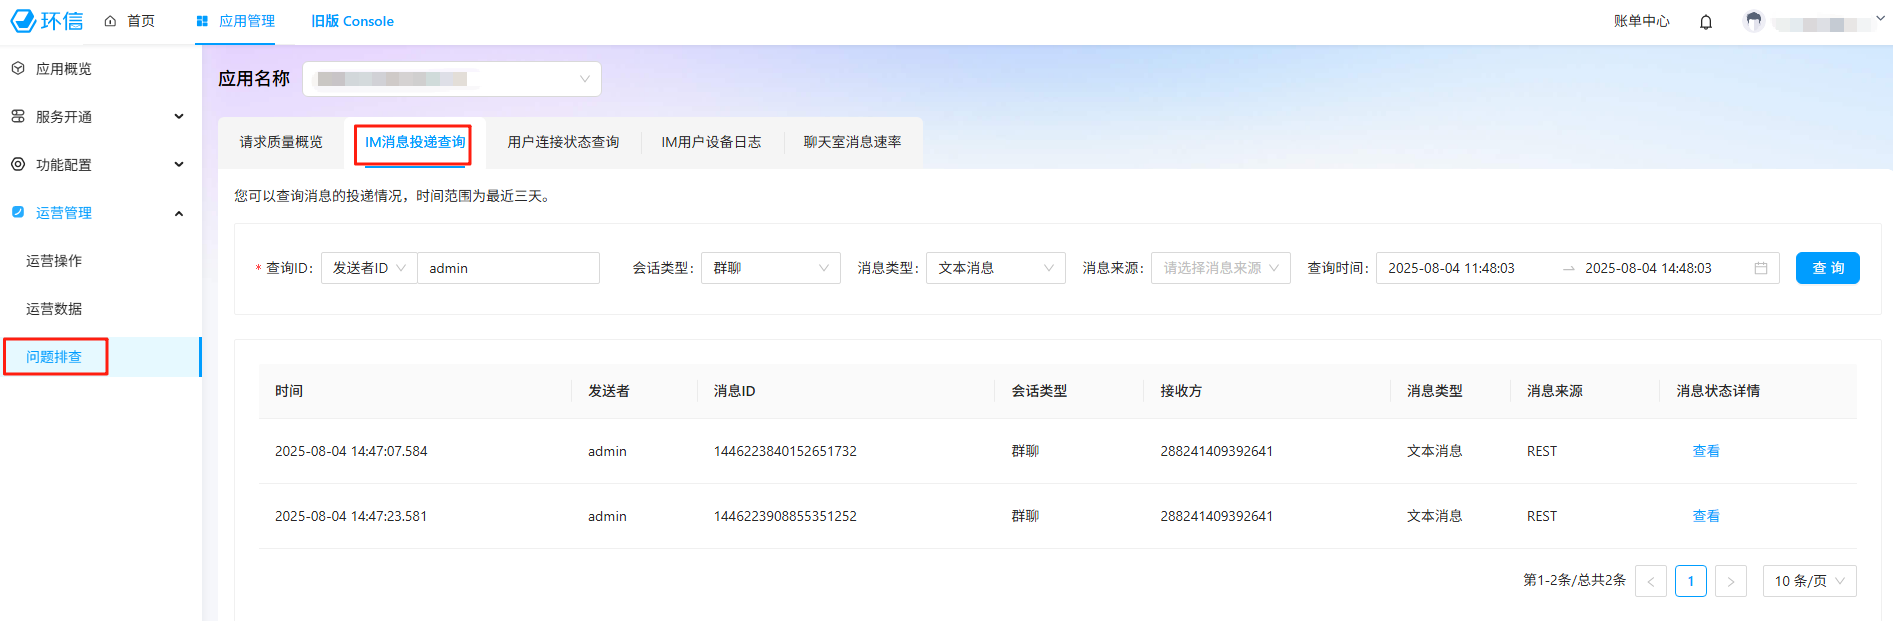This screenshot has height=621, width=1893.
Task: Click the 应用概览 cube icon
Action: pyautogui.click(x=18, y=69)
